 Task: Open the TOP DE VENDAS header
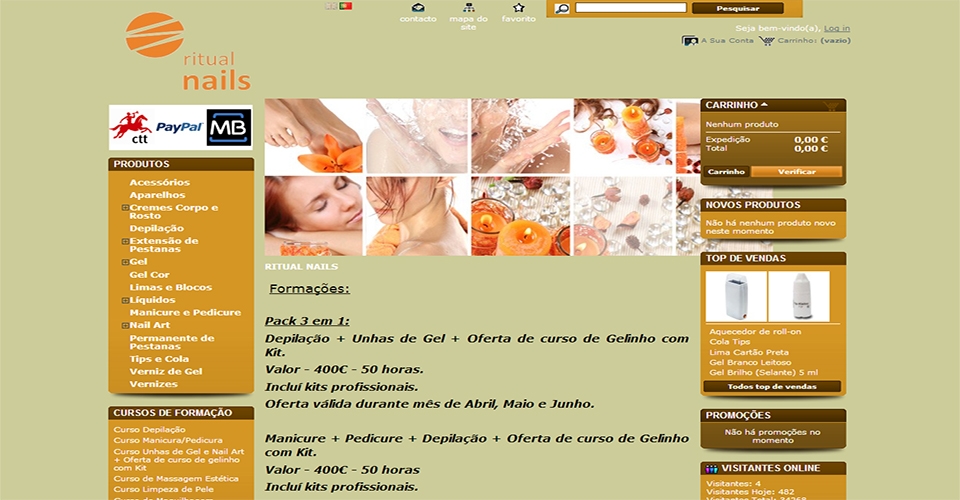click(773, 258)
